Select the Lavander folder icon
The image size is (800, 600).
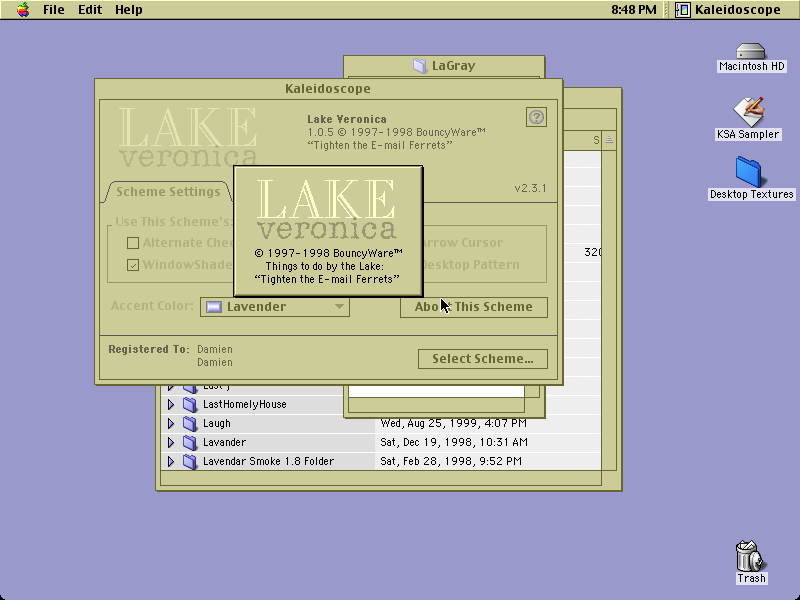[x=190, y=442]
